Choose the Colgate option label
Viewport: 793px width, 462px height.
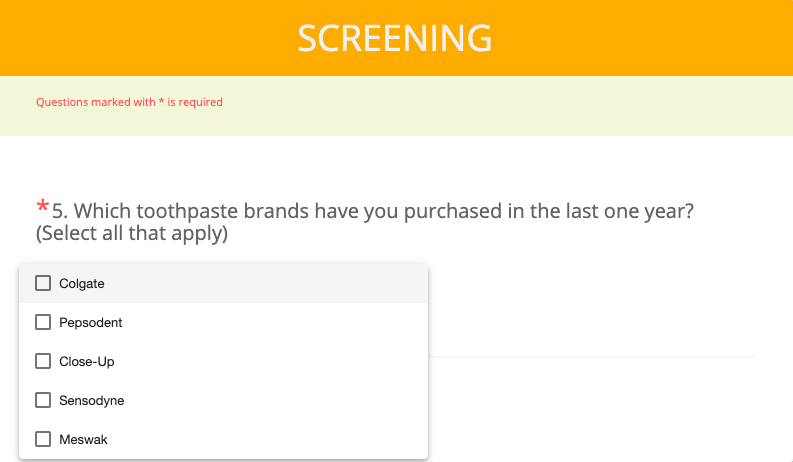81,284
